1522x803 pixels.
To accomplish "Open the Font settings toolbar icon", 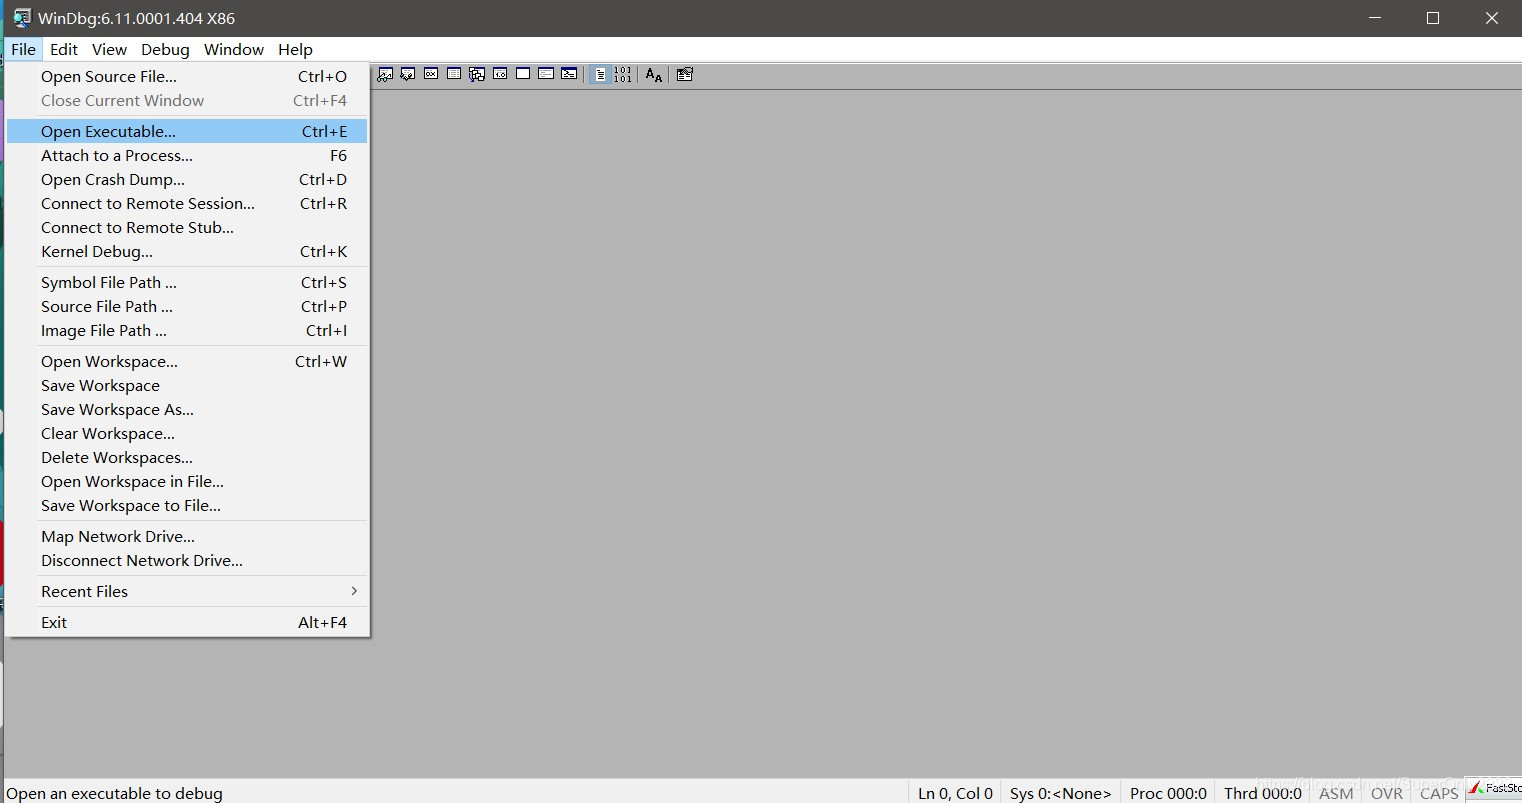I will [654, 74].
